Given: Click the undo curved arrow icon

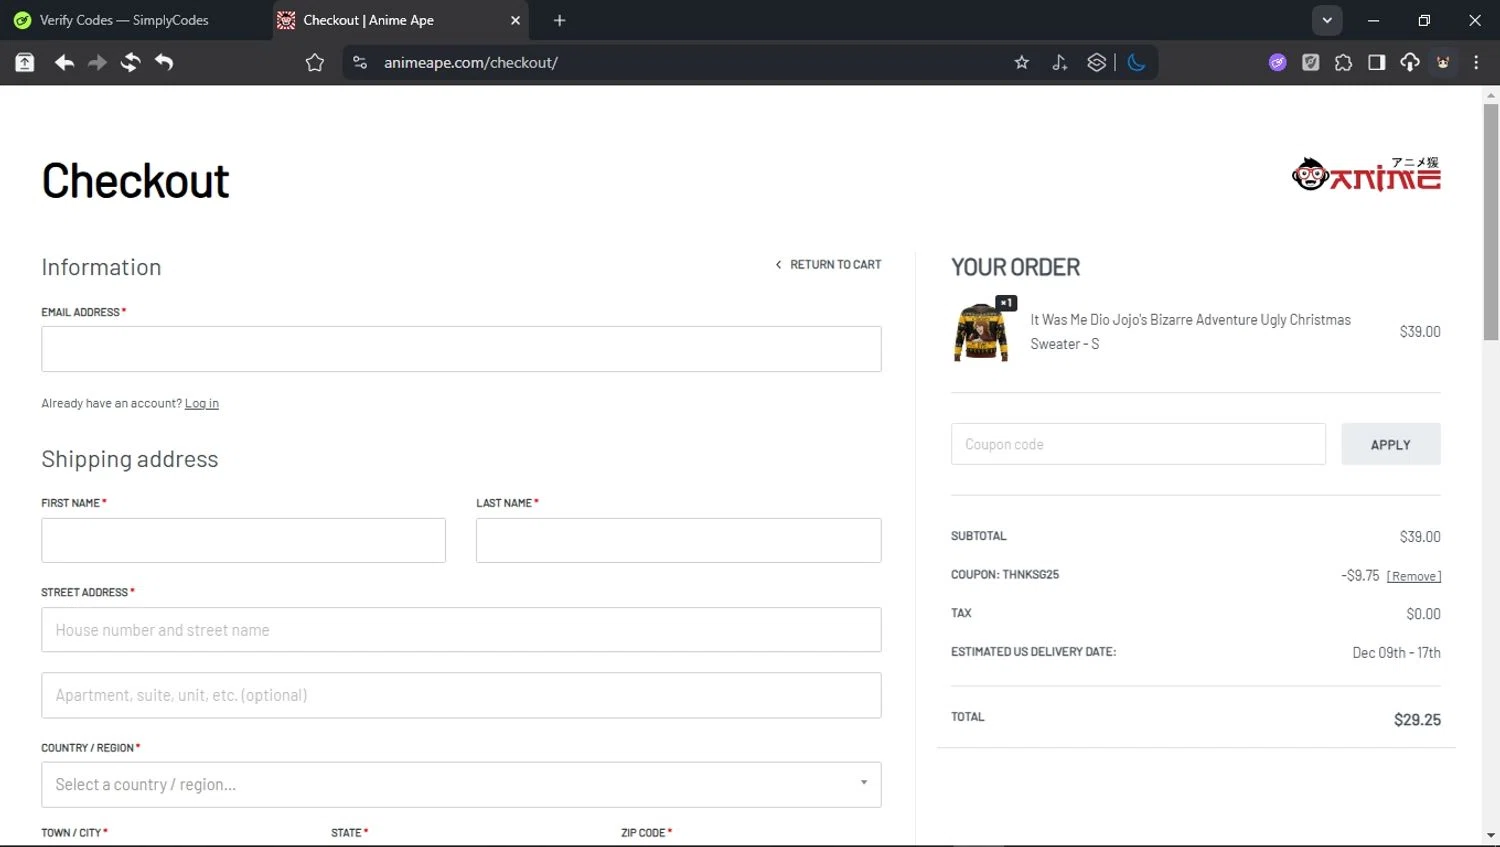Looking at the screenshot, I should [x=164, y=62].
